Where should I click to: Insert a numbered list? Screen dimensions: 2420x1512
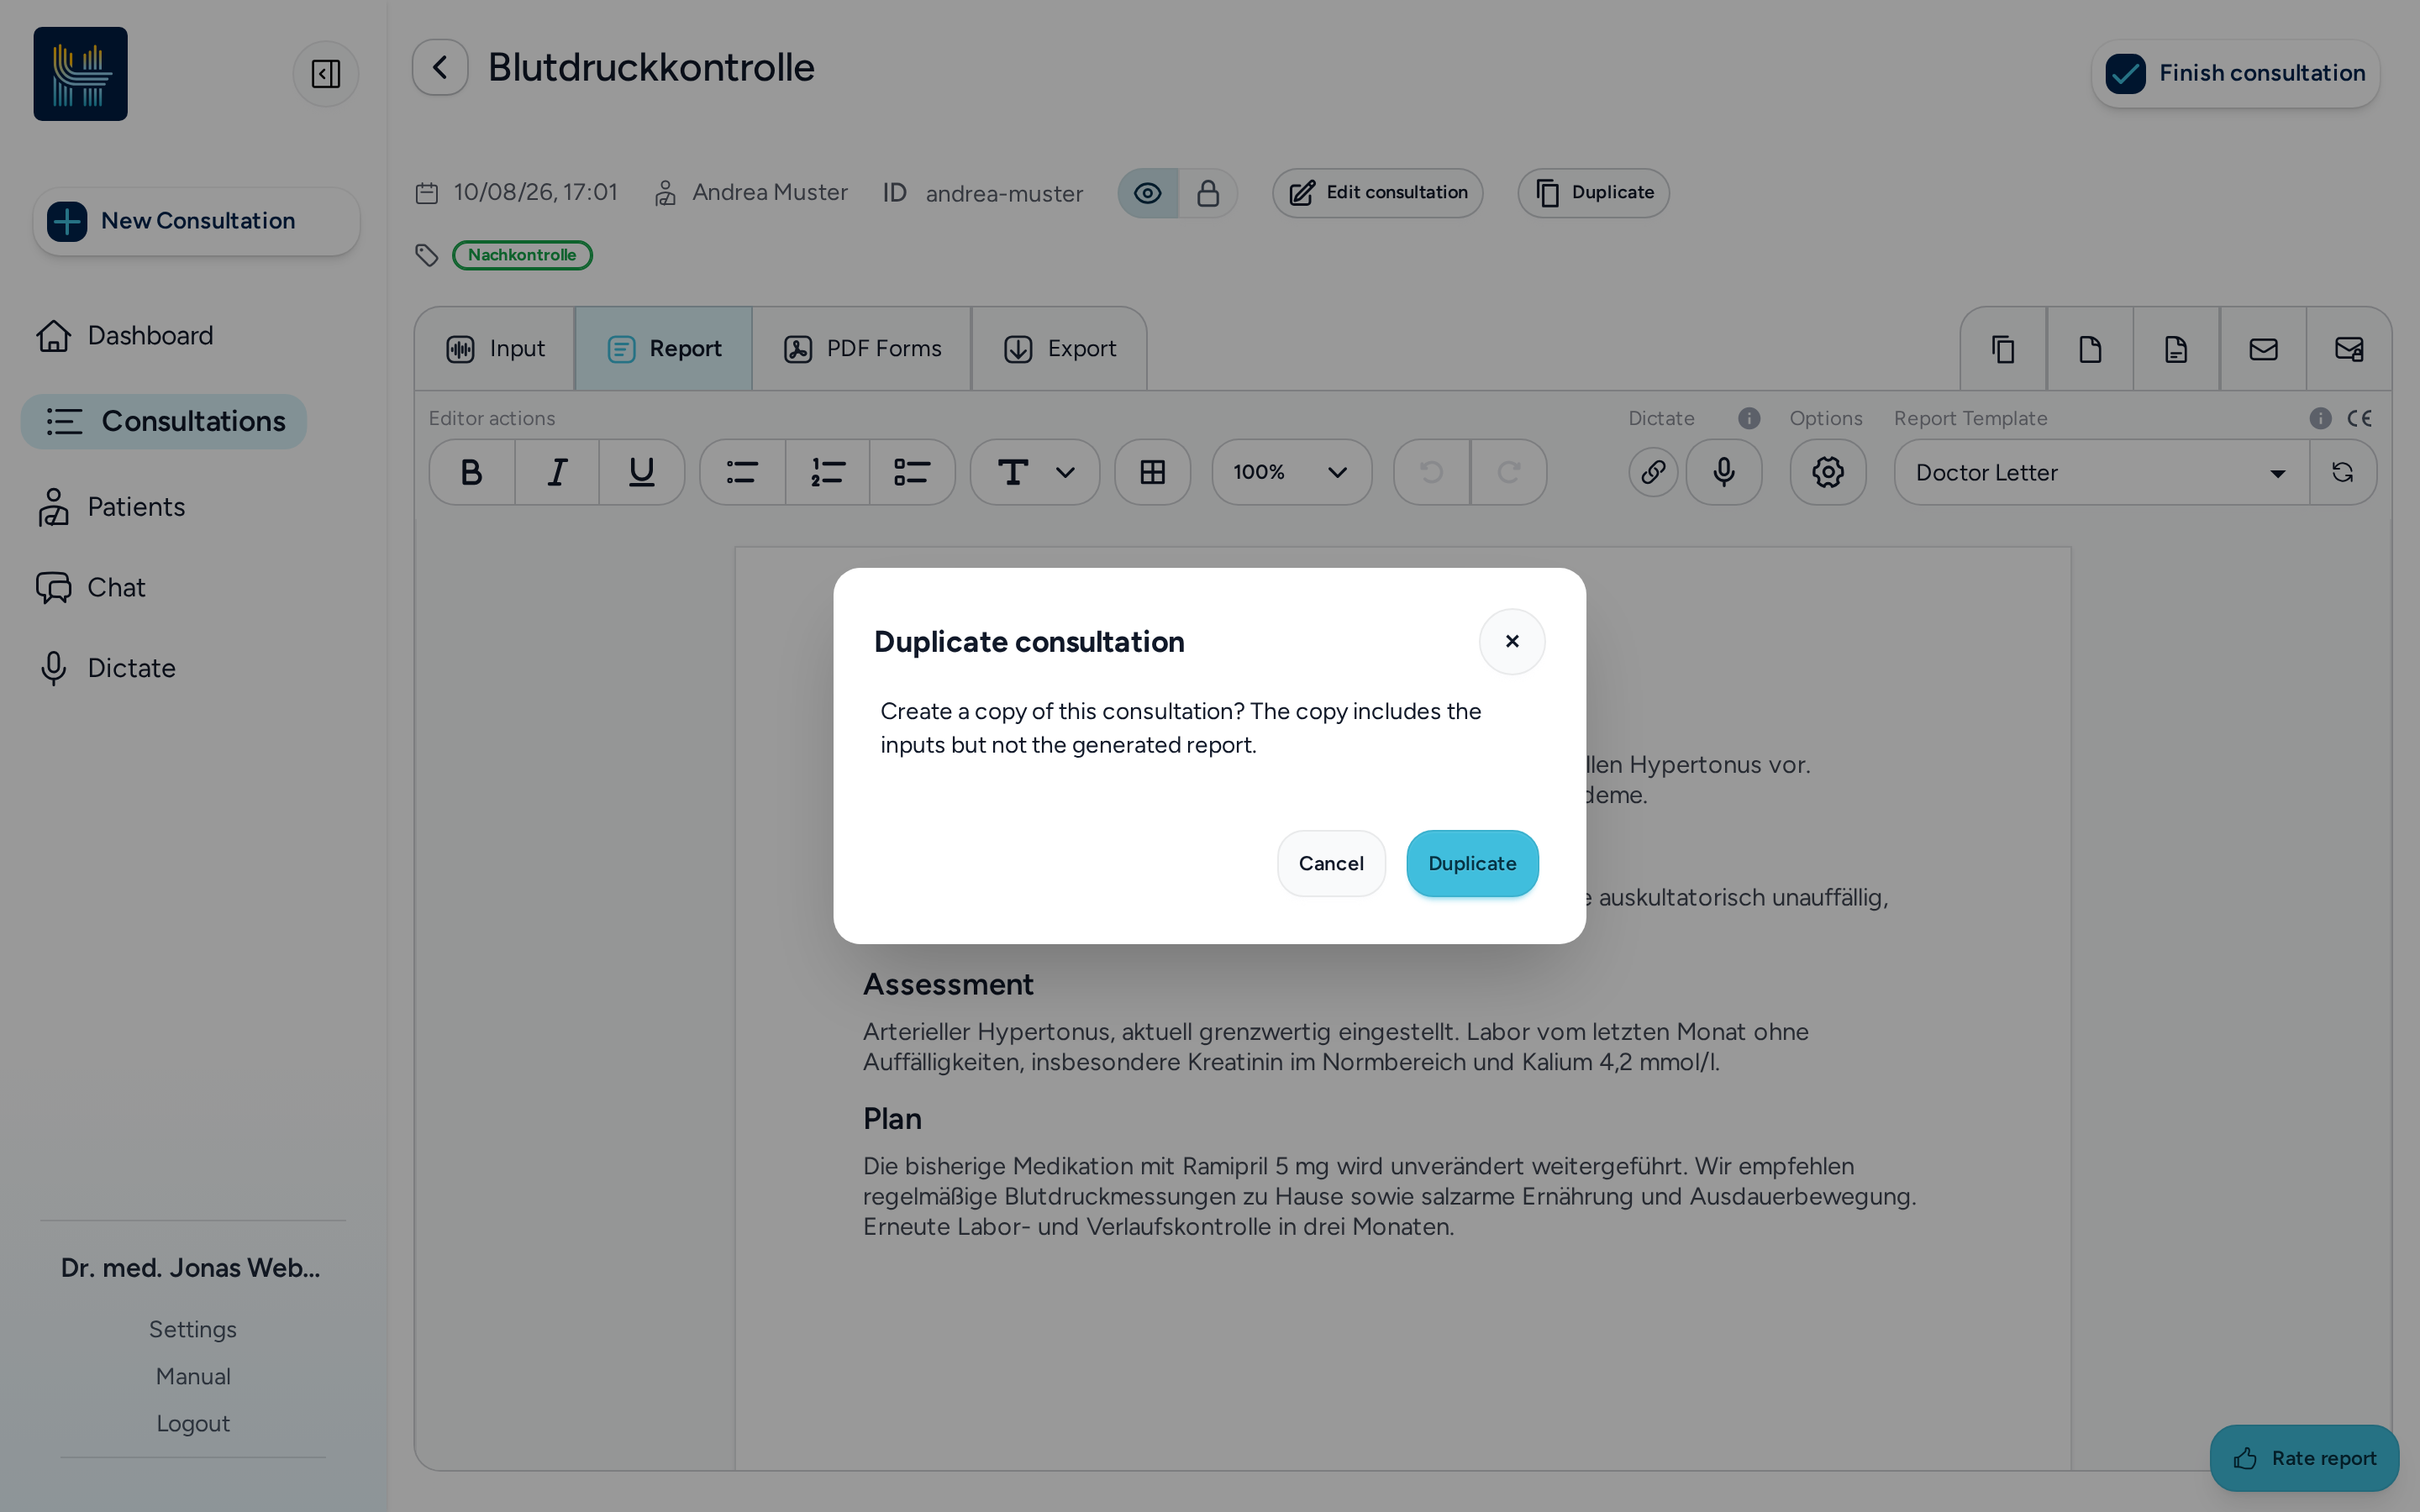[828, 472]
